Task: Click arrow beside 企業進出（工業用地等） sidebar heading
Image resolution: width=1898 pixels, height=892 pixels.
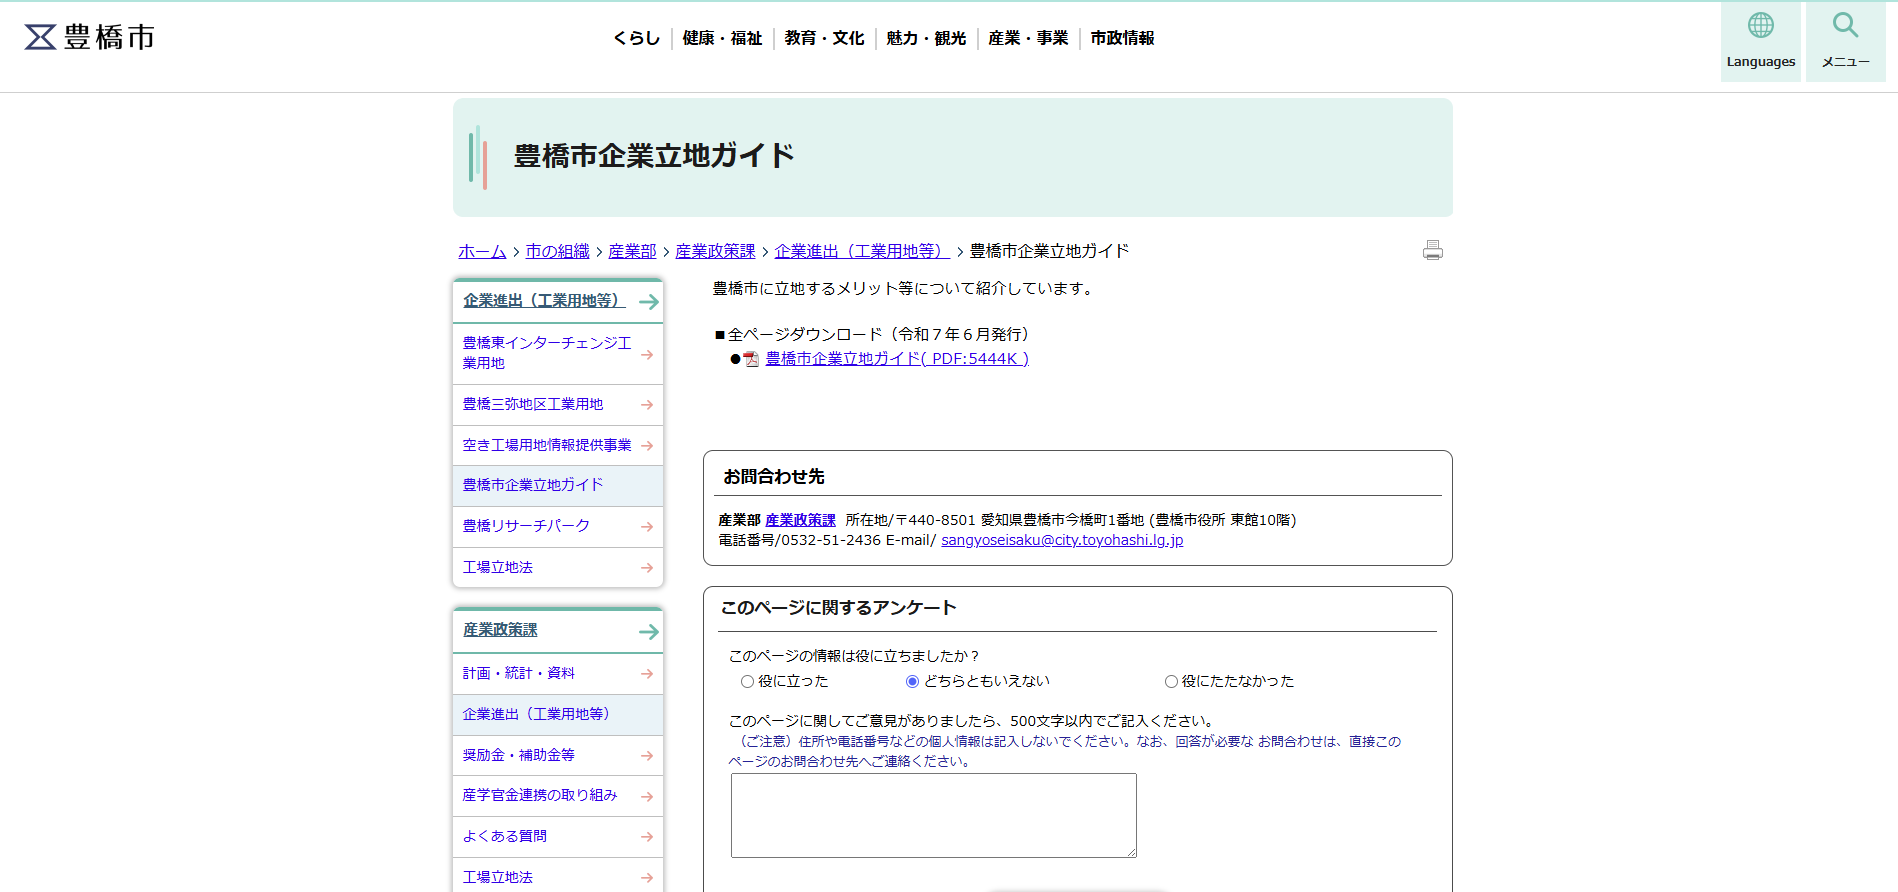Action: 649,301
